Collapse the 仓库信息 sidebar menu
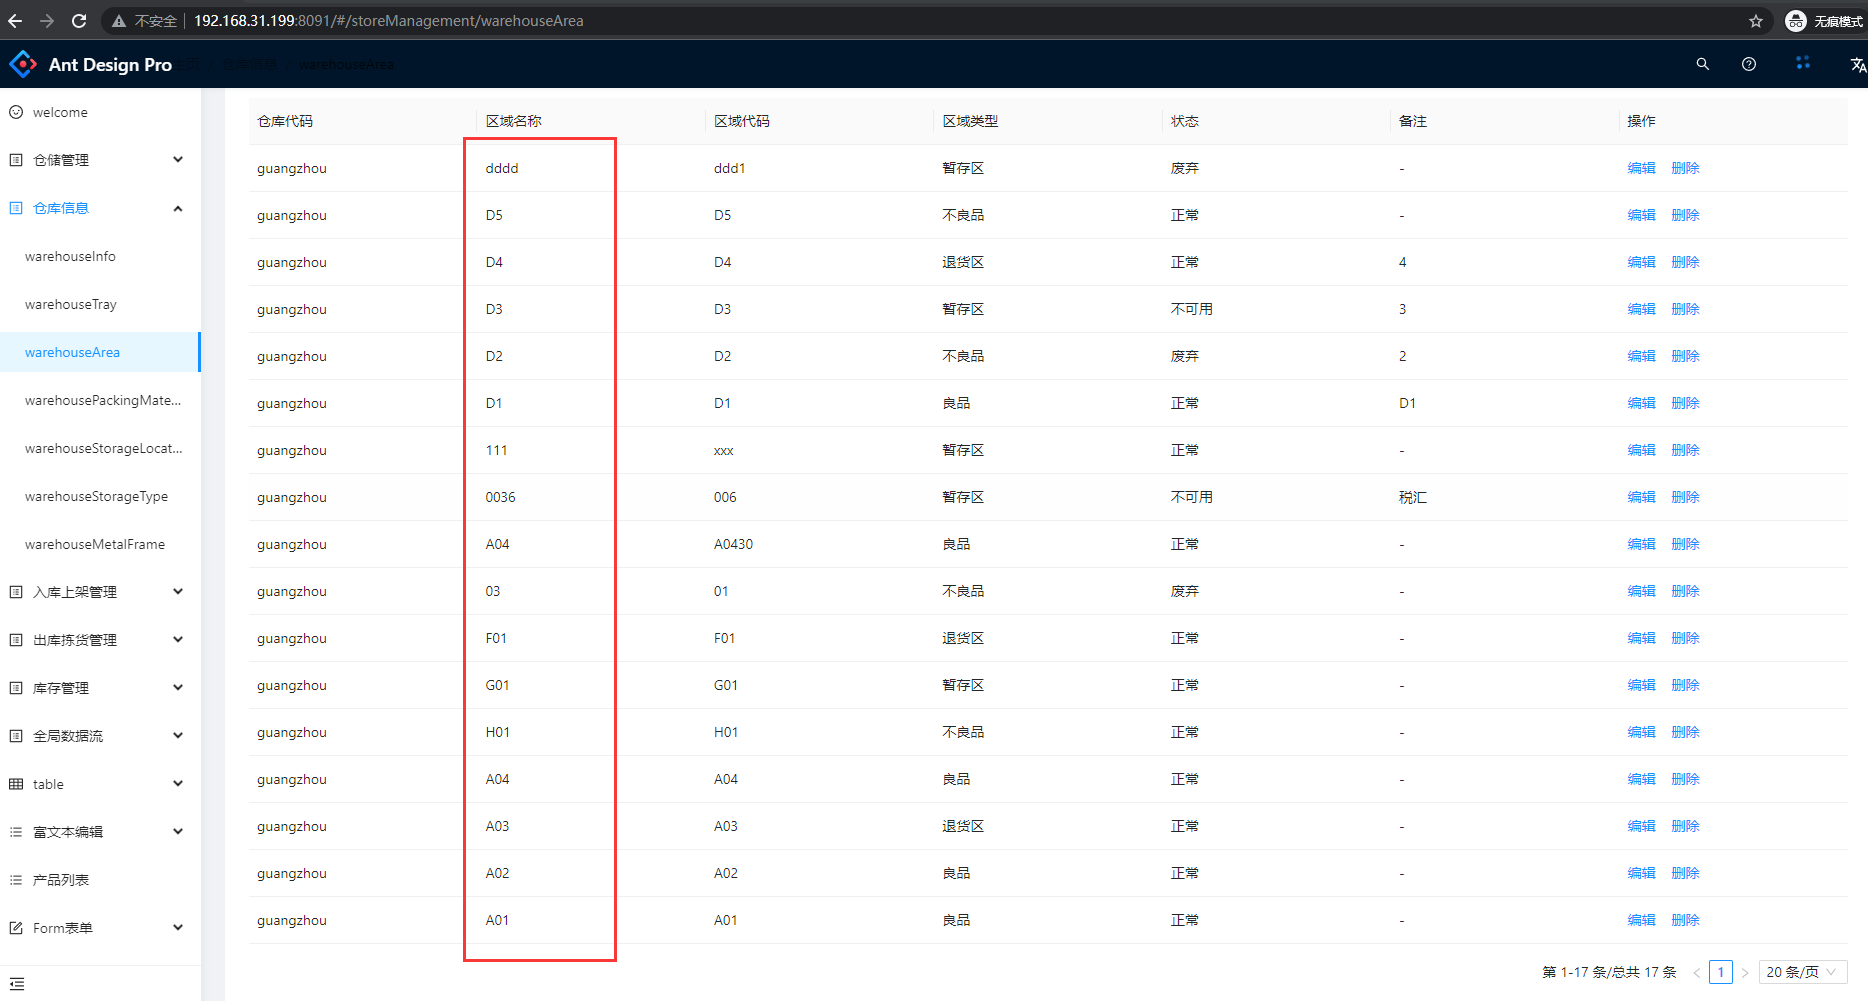 coord(98,208)
